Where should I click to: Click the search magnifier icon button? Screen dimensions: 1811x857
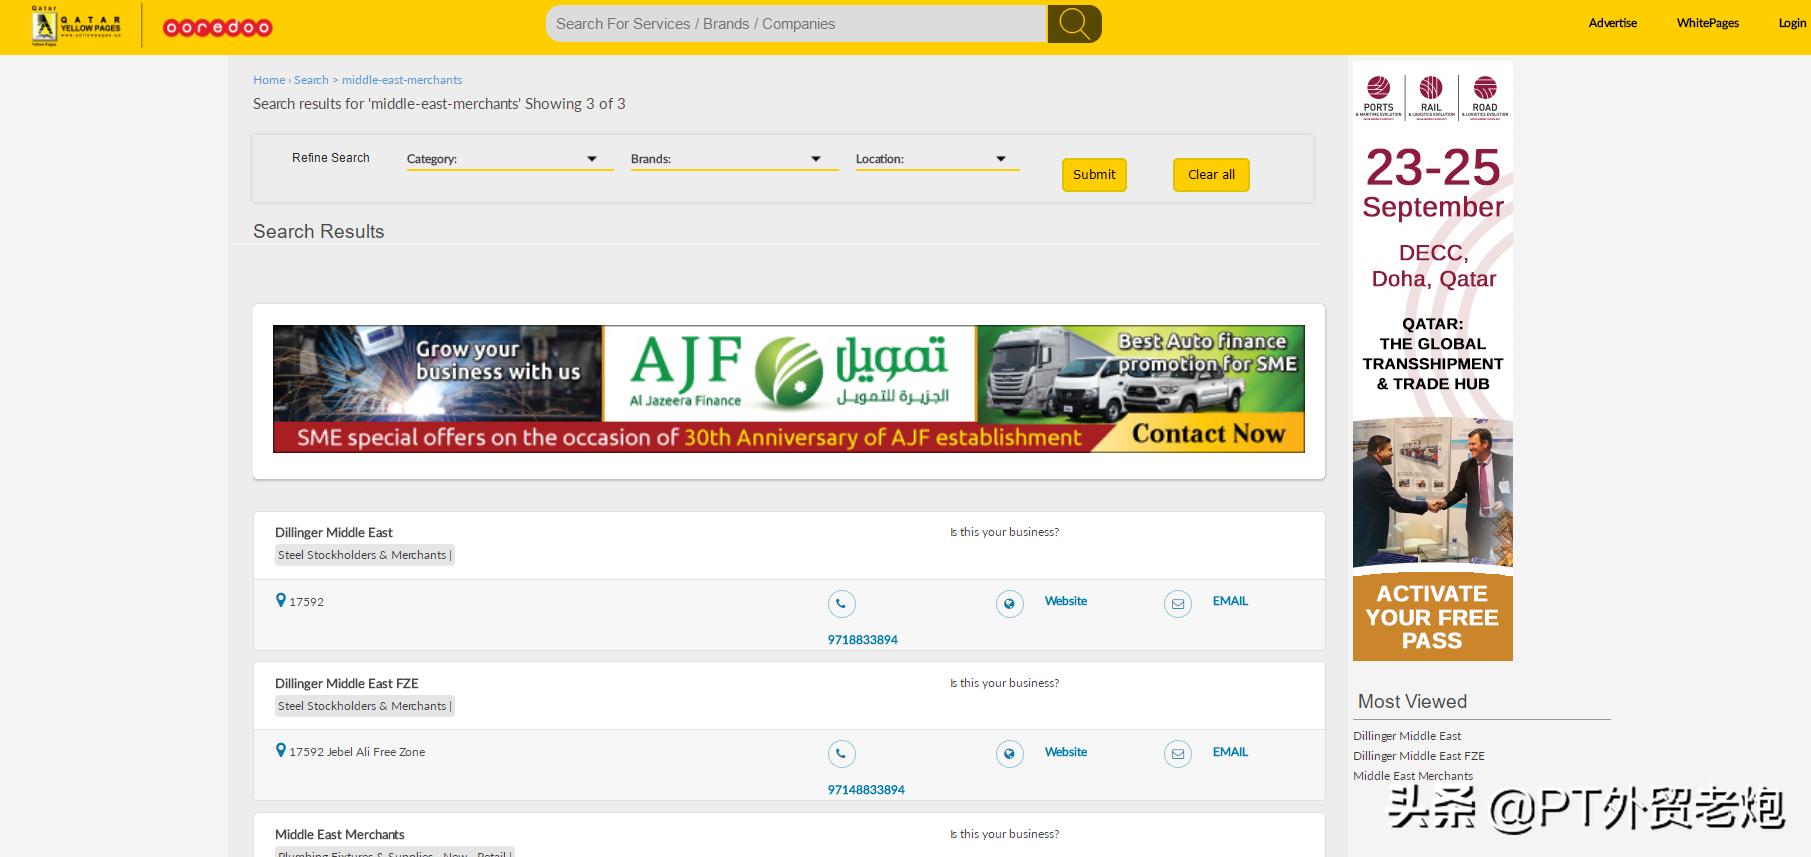(1074, 24)
